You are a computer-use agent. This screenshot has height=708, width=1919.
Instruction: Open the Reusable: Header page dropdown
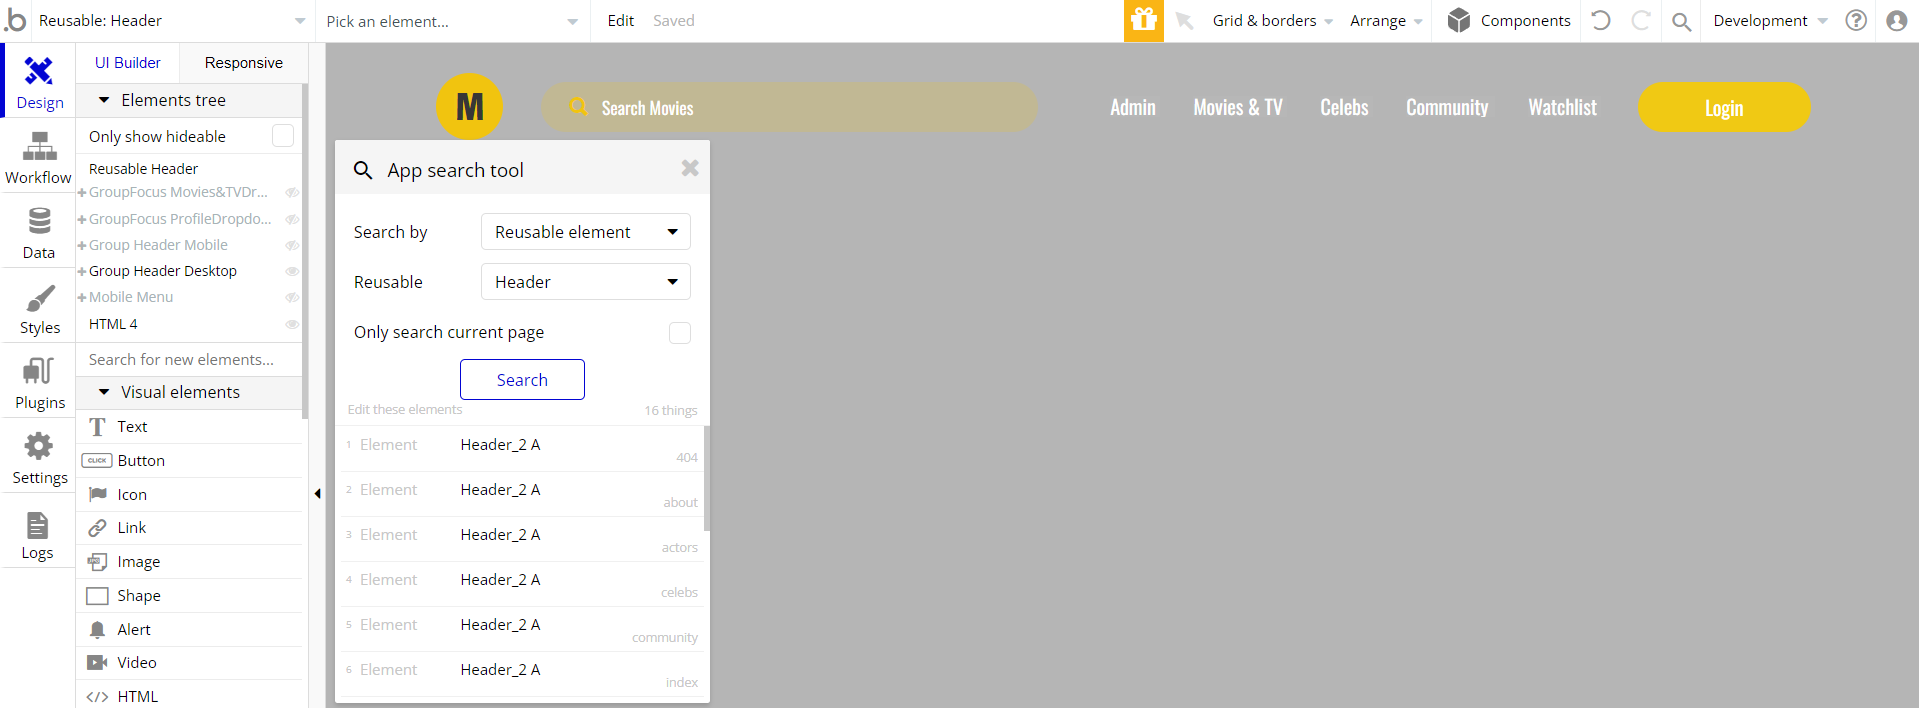172,21
